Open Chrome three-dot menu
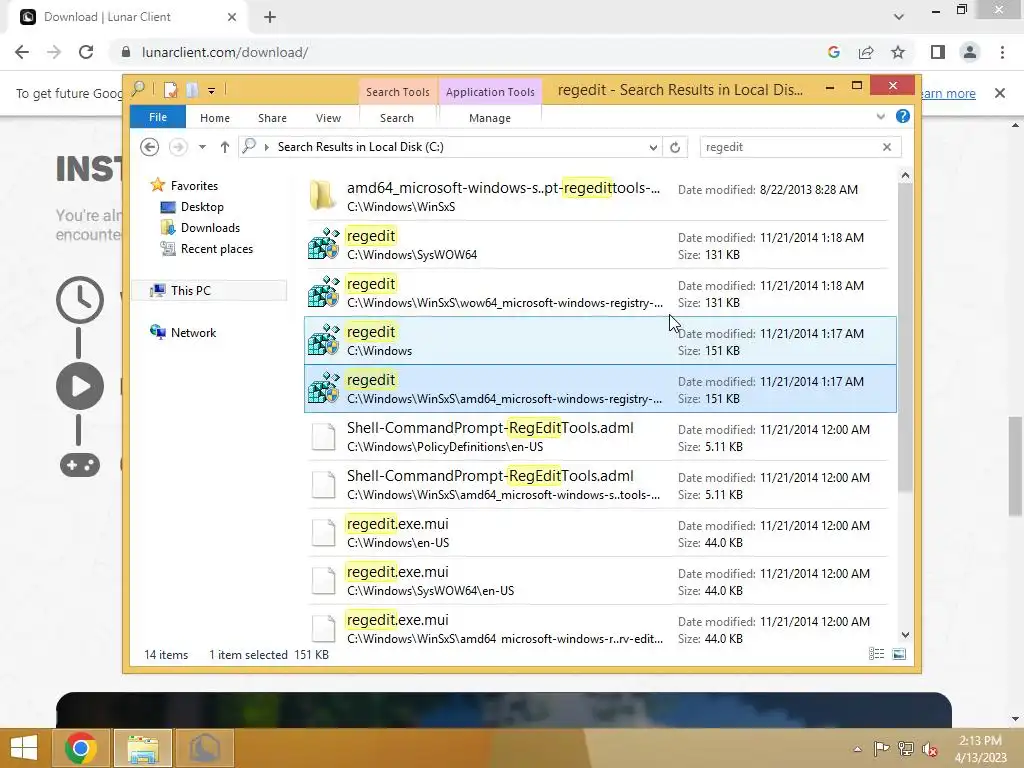 (1002, 52)
